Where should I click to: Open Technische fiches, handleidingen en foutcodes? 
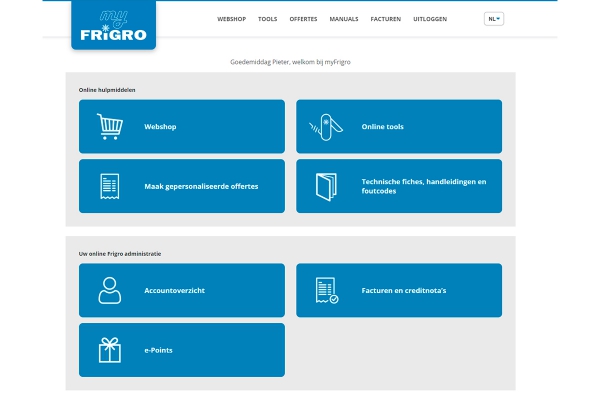[x=424, y=186]
